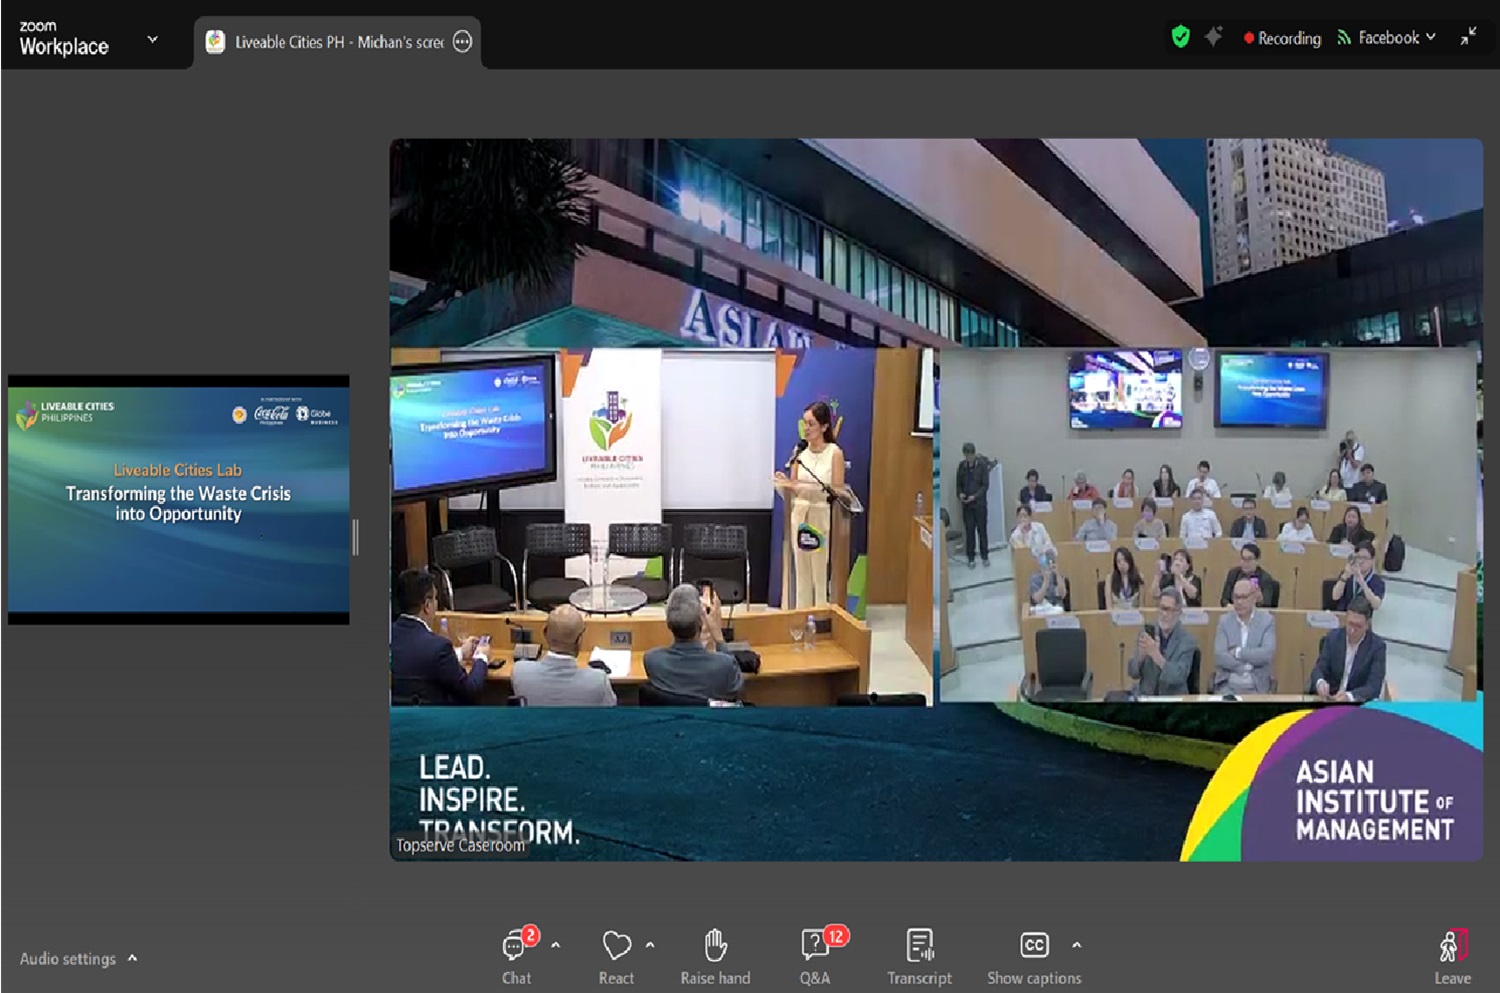Viewport: 1500px width, 993px height.
Task: Expand reaction options arrow beside React
Action: (x=650, y=945)
